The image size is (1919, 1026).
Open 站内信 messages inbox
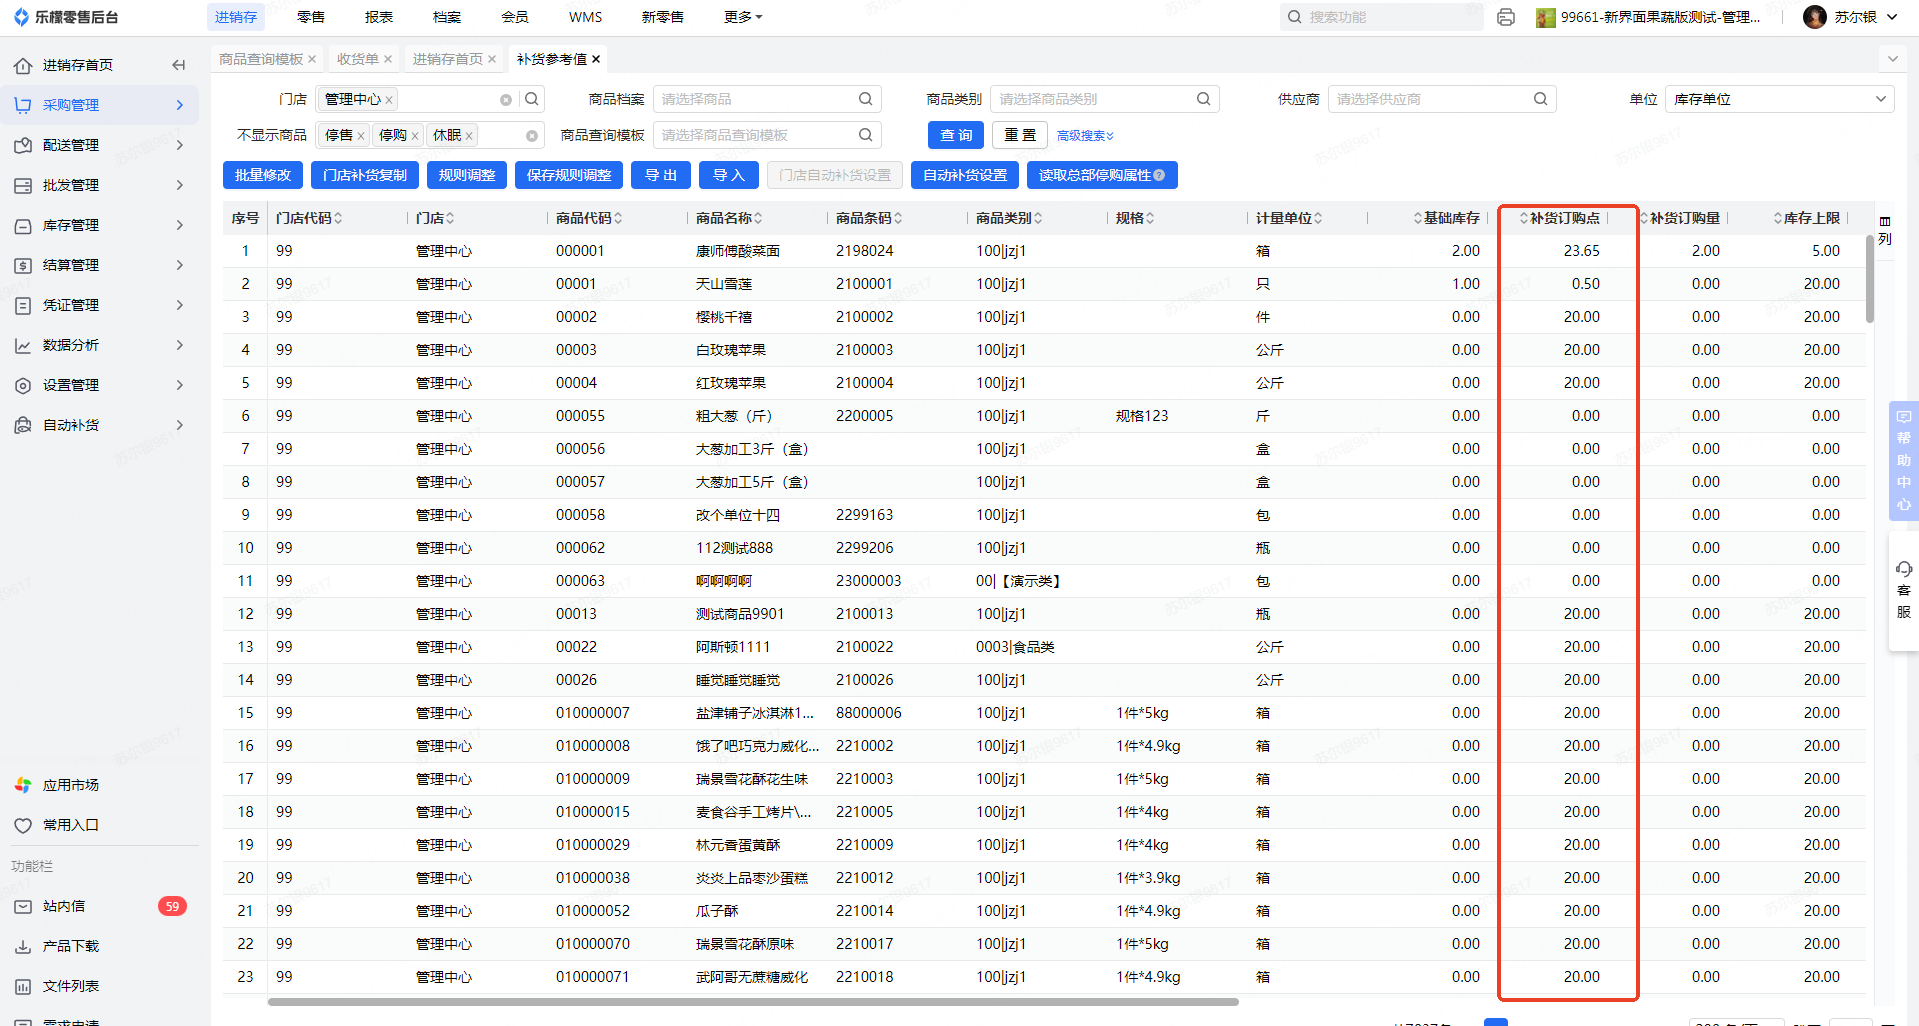[64, 906]
